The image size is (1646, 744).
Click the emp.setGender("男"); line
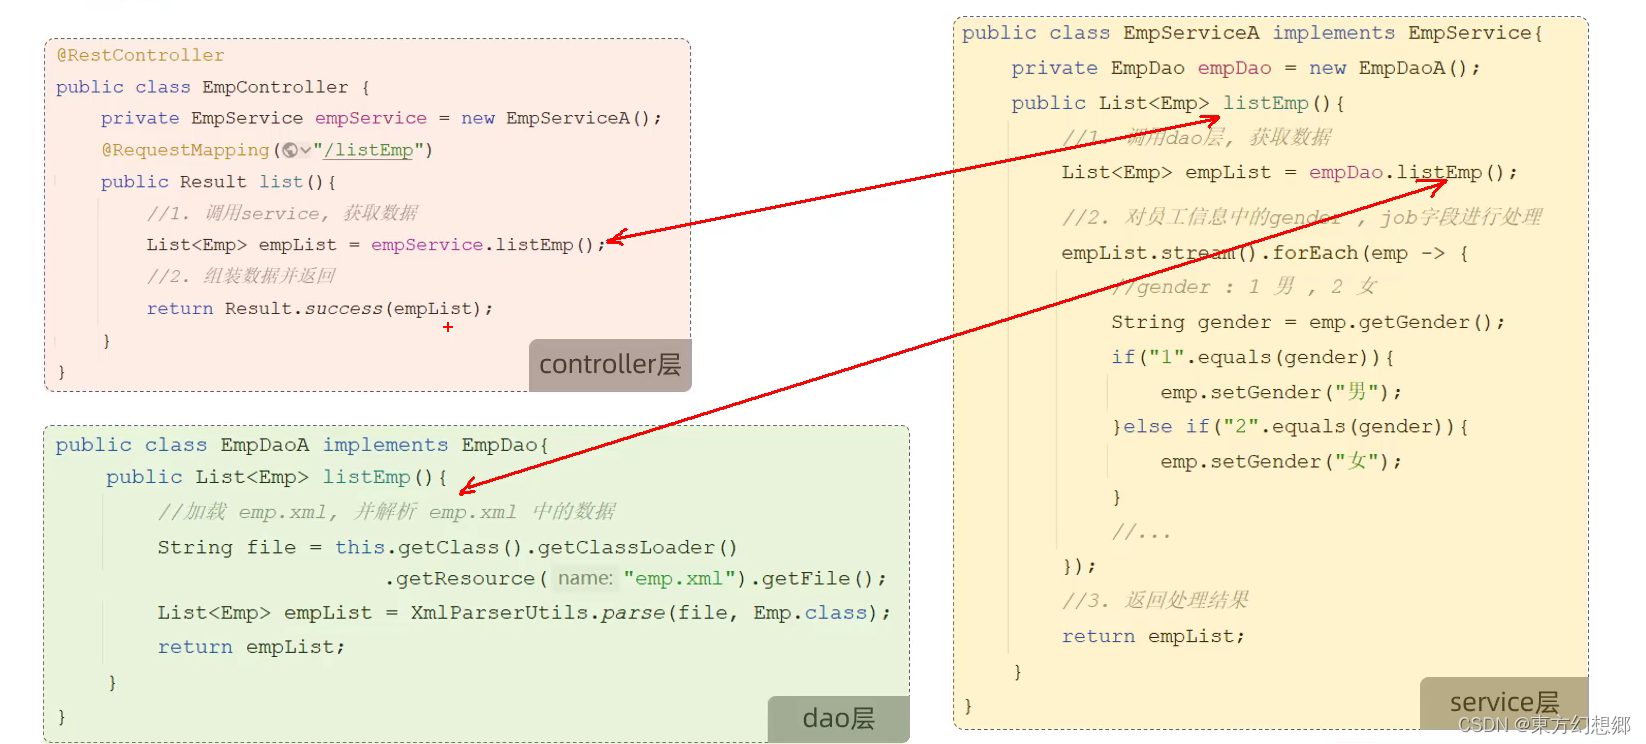tap(1281, 392)
